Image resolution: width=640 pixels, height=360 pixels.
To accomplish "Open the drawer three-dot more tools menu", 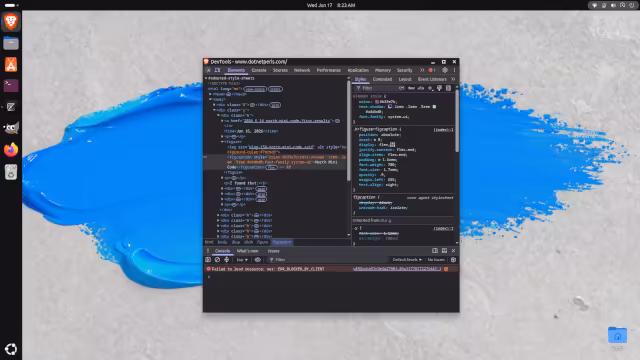I will (x=208, y=251).
